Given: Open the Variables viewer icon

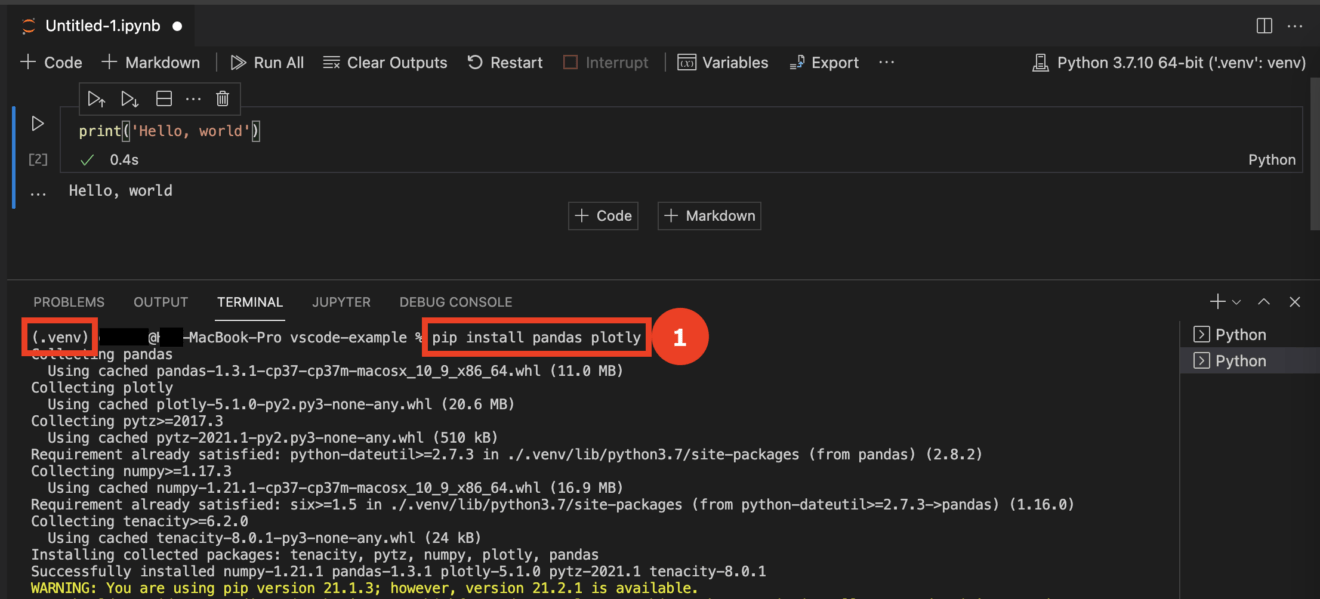Looking at the screenshot, I should tap(689, 62).
